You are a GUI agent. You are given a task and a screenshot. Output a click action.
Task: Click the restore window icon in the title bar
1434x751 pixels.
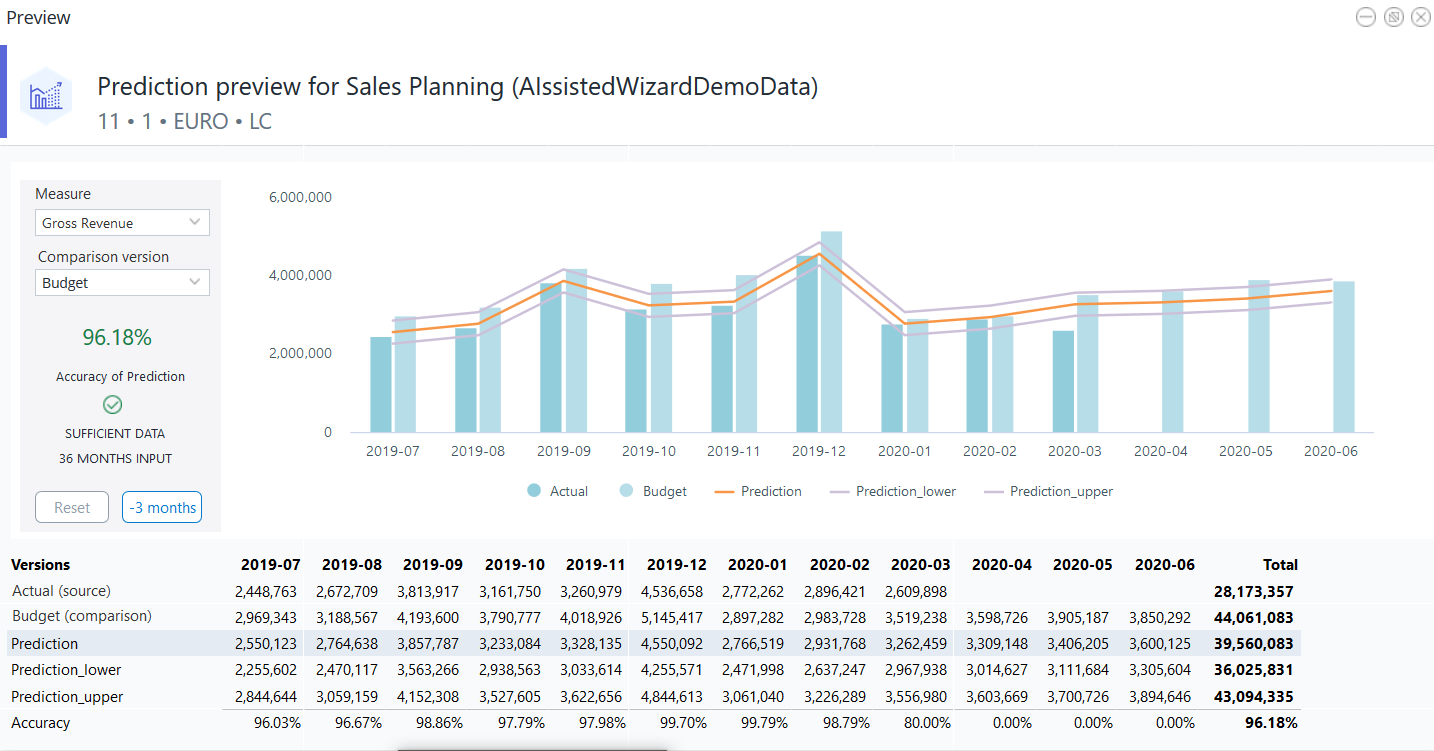1393,17
